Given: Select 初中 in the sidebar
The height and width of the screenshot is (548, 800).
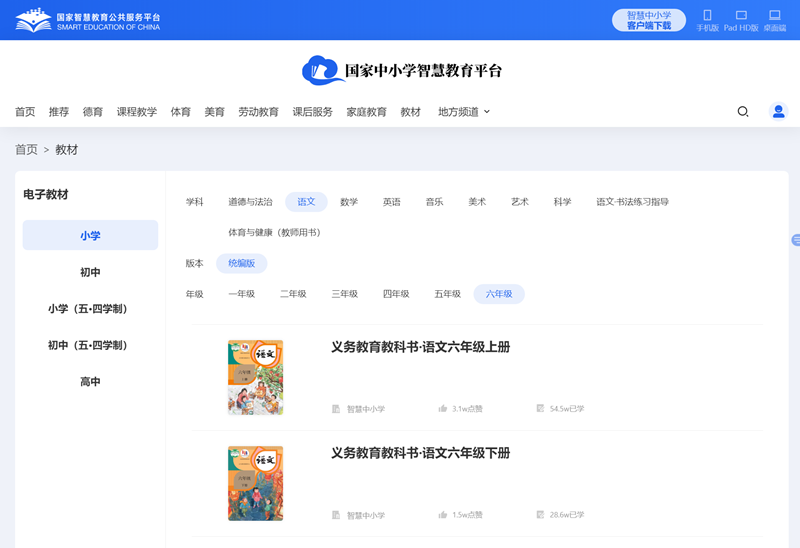Looking at the screenshot, I should pyautogui.click(x=90, y=272).
